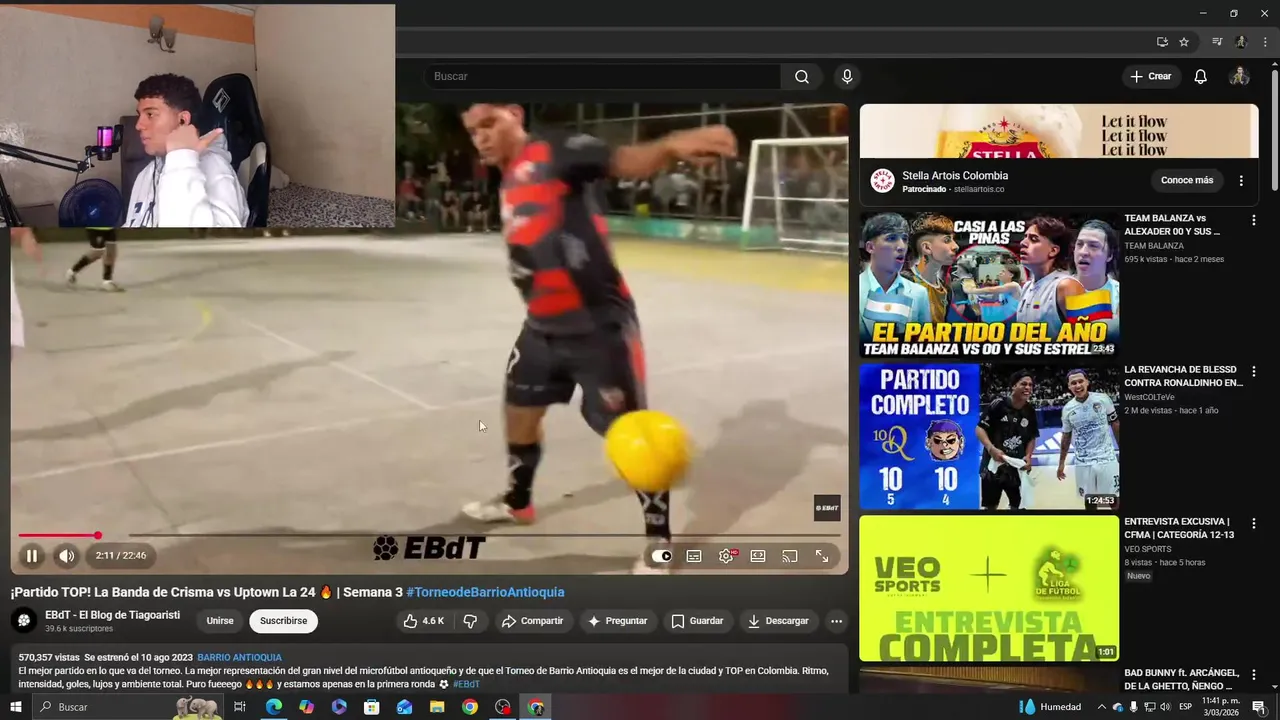
Task: Focus the Buscar search field
Action: point(602,77)
